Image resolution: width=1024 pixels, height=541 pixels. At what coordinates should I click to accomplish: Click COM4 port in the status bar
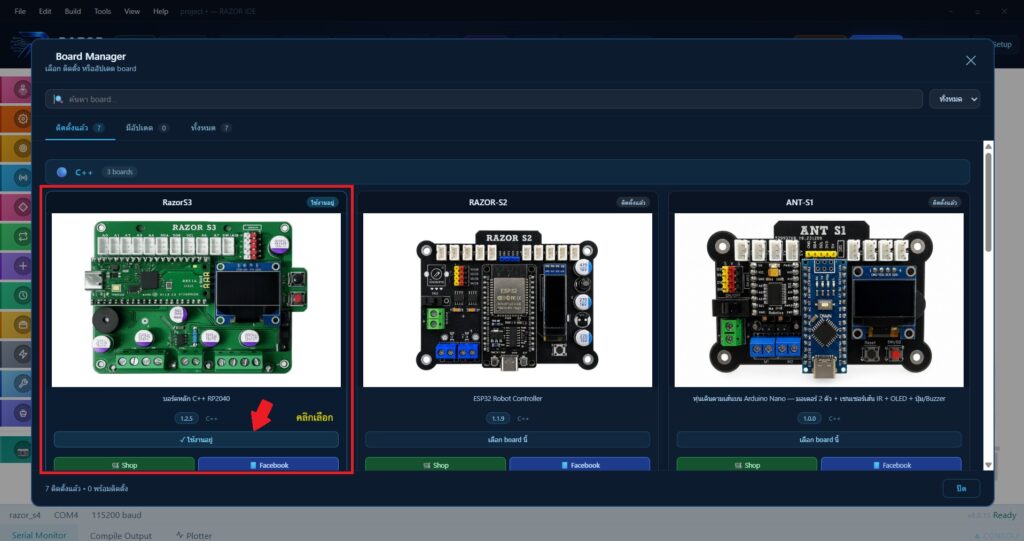pyautogui.click(x=66, y=515)
